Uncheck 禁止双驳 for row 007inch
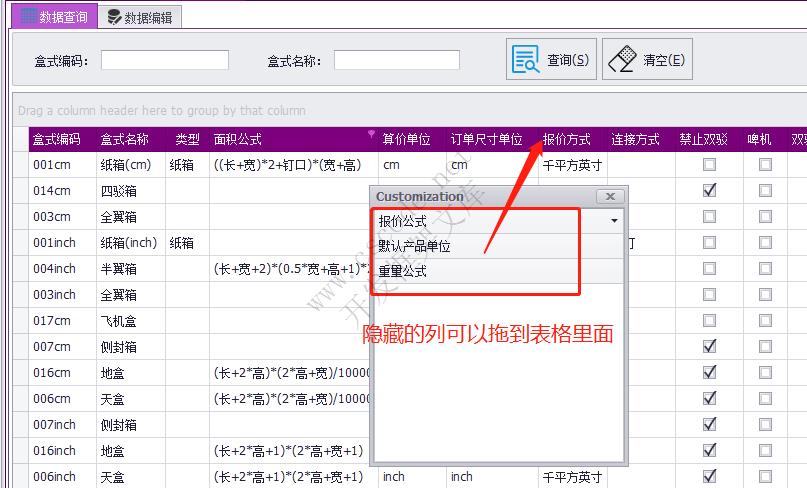Image resolution: width=807 pixels, height=488 pixels. [x=709, y=425]
